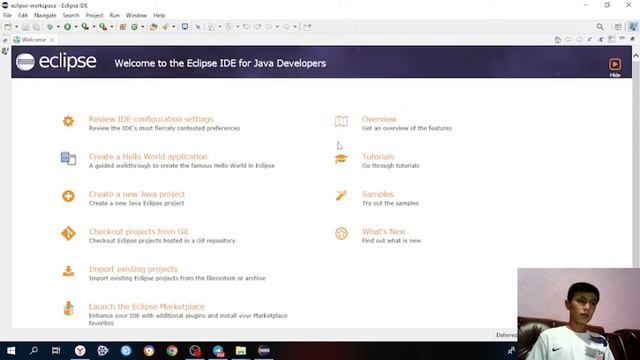
Task: Open the Debug dropdown arrow
Action: 58,27
